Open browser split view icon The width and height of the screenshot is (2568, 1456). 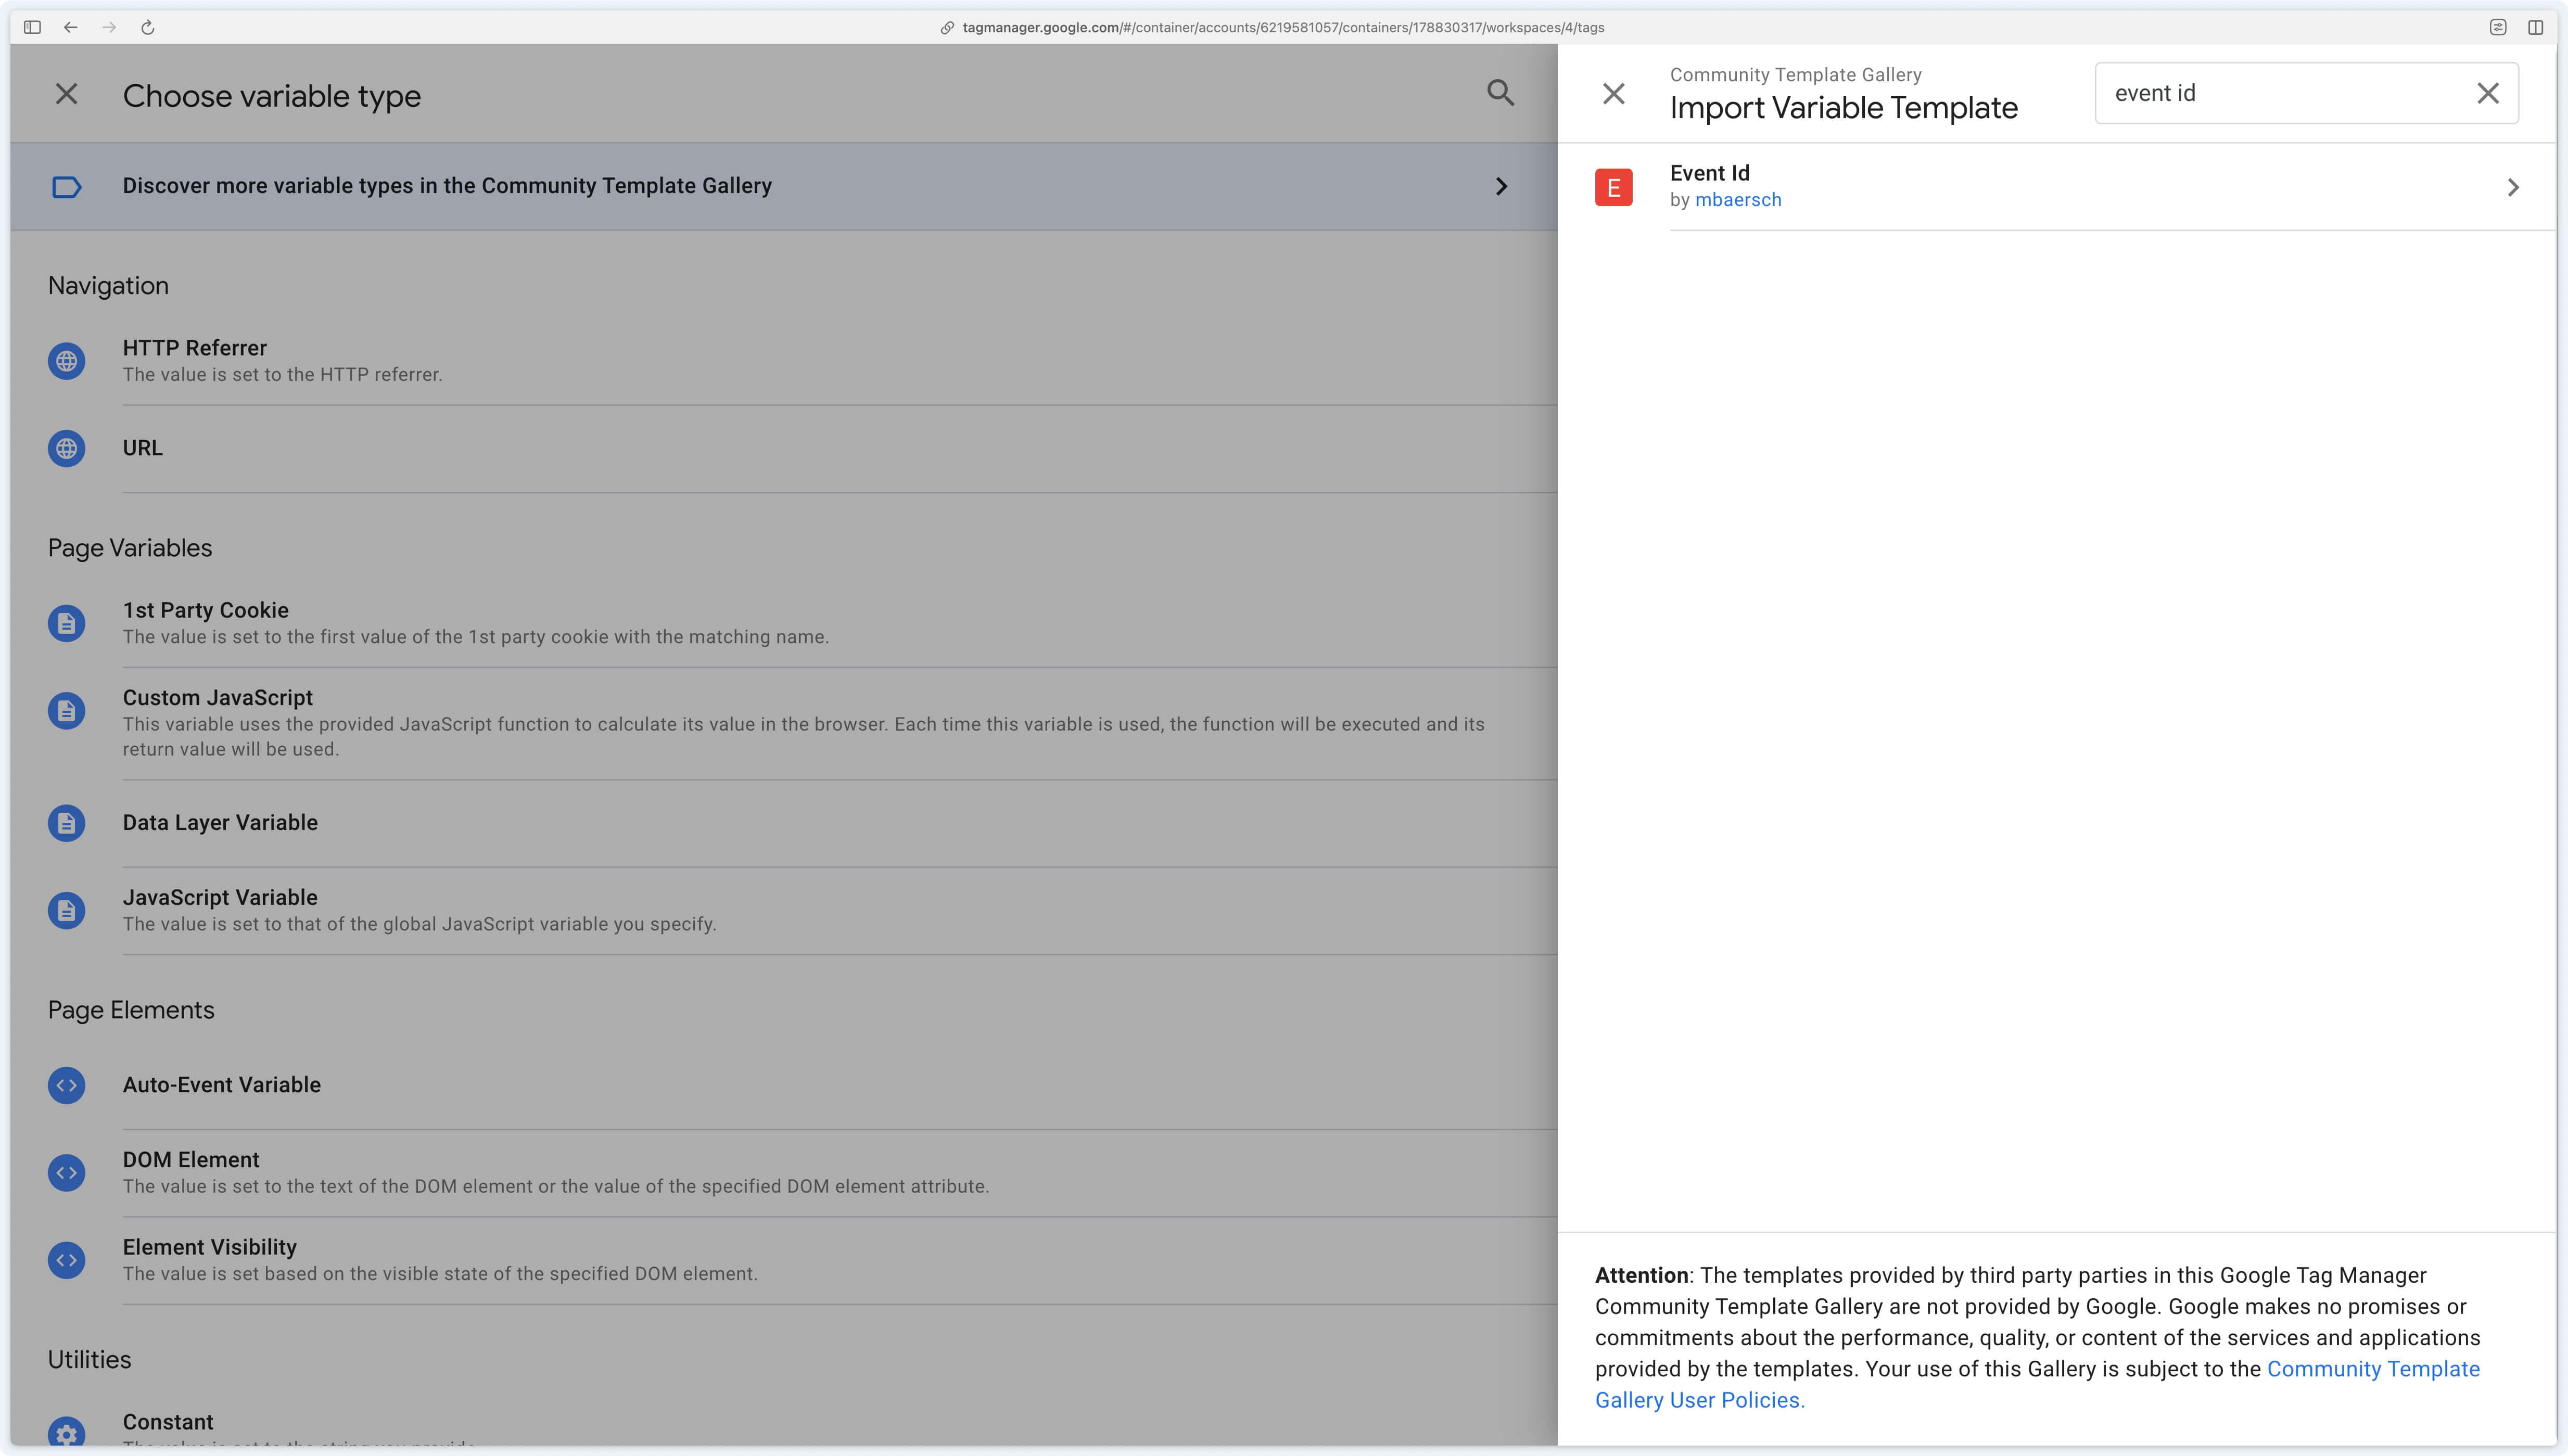(x=2535, y=27)
